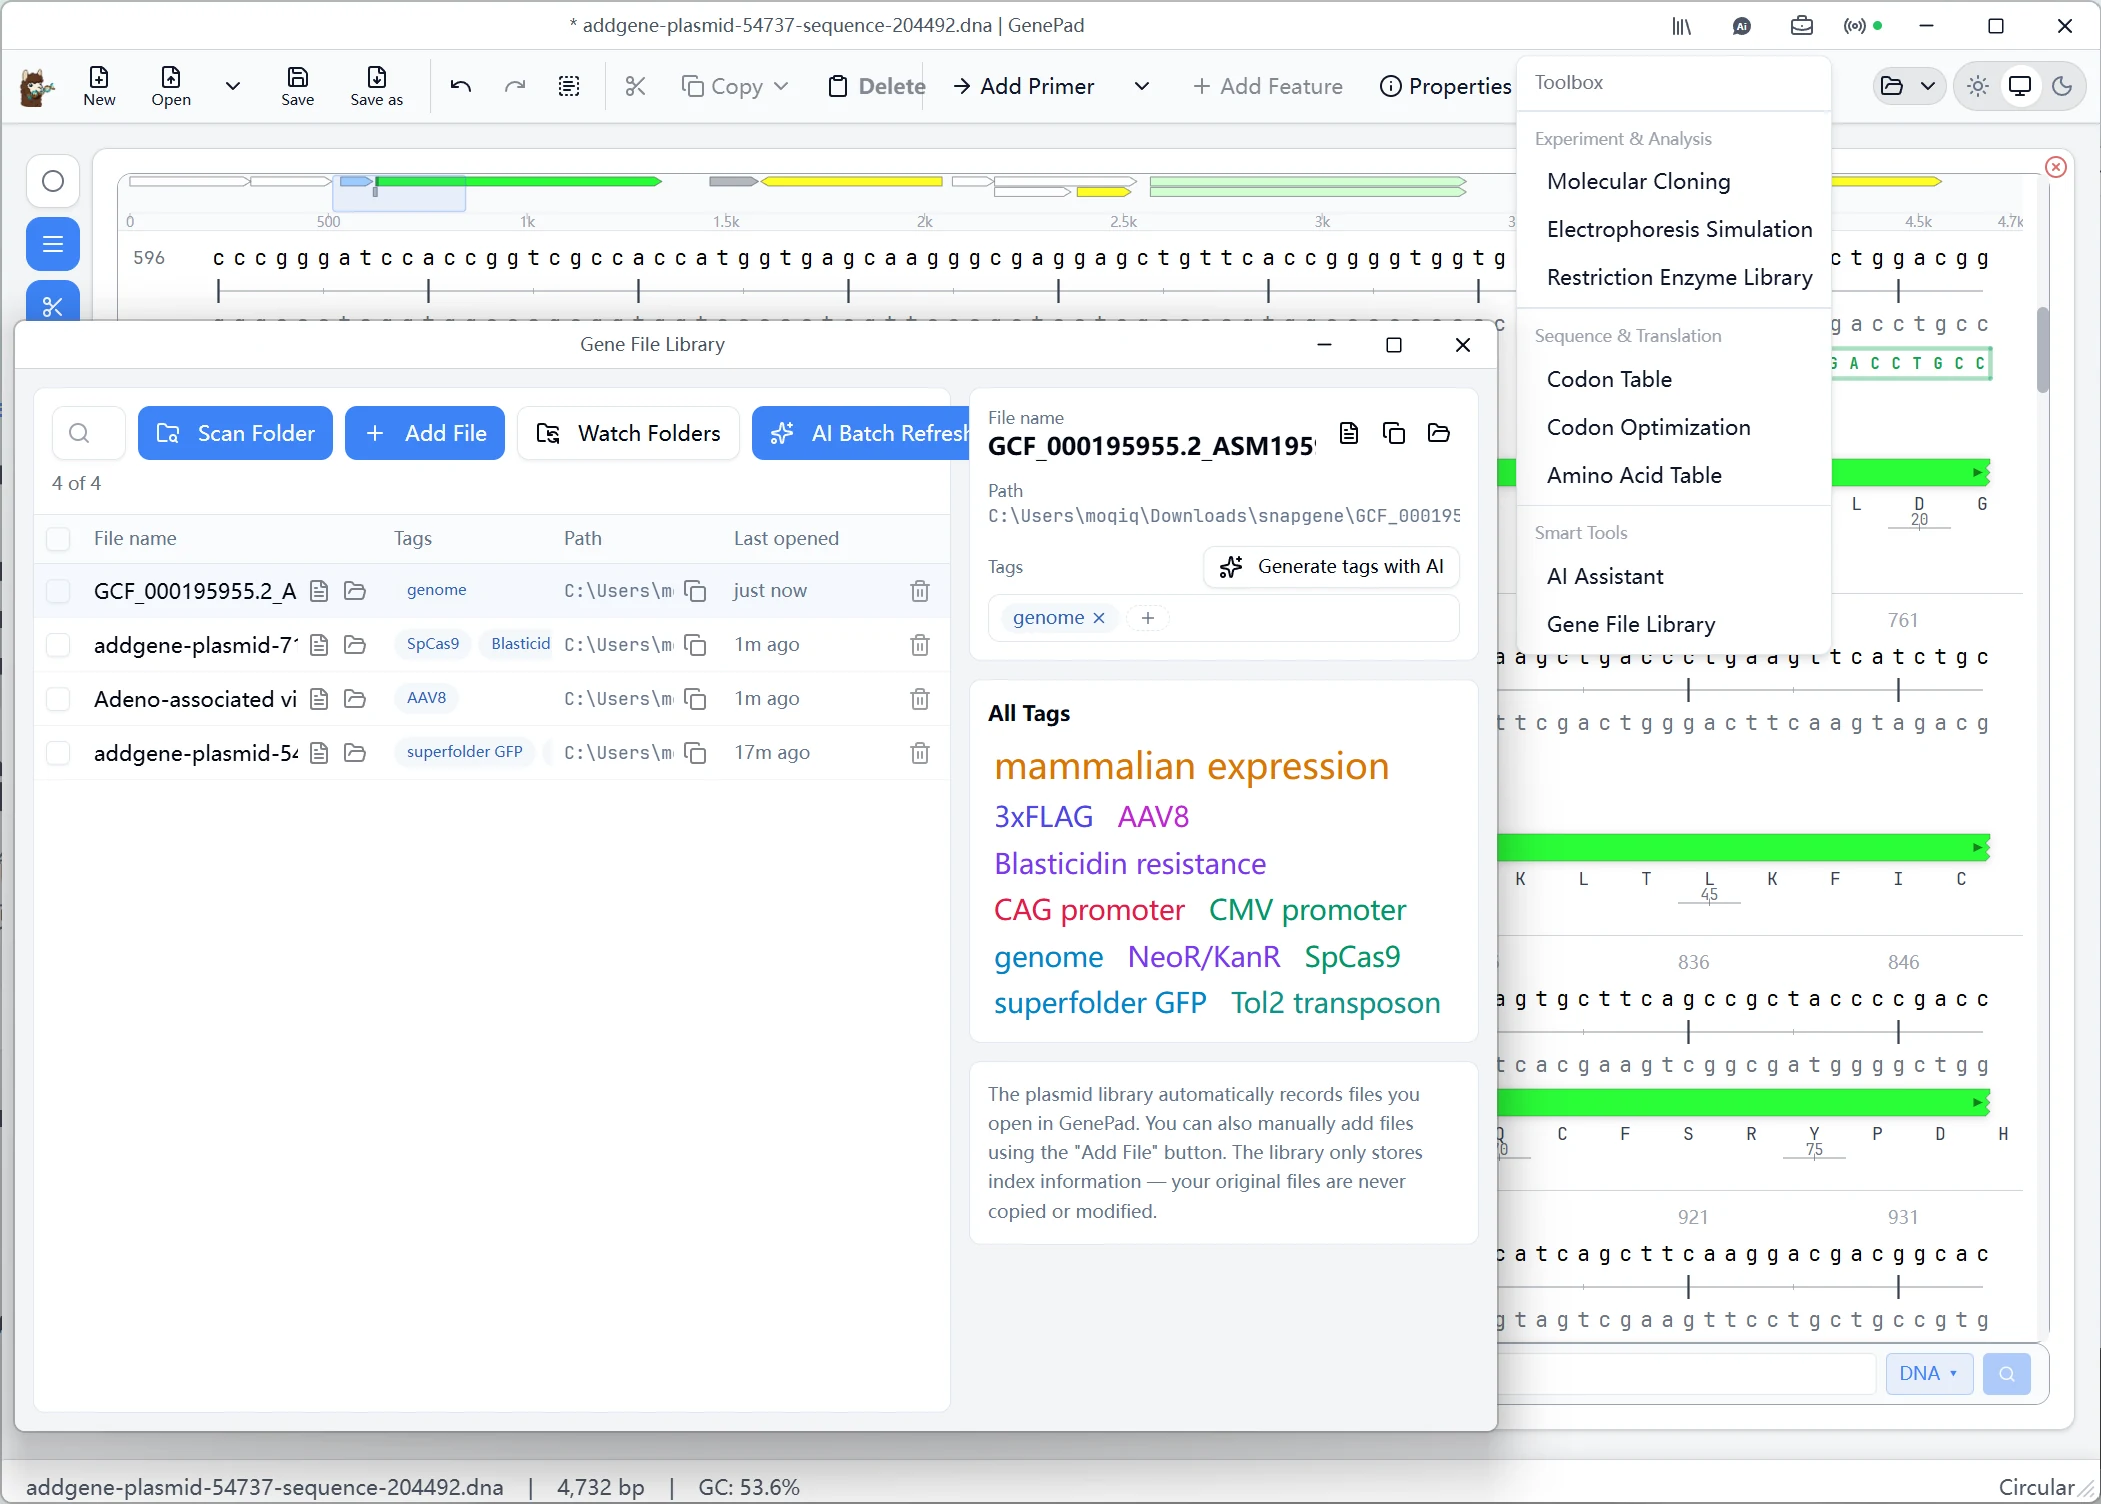Open the DNA search type dropdown
Viewport: 2101px width, 1504px height.
coord(1928,1373)
